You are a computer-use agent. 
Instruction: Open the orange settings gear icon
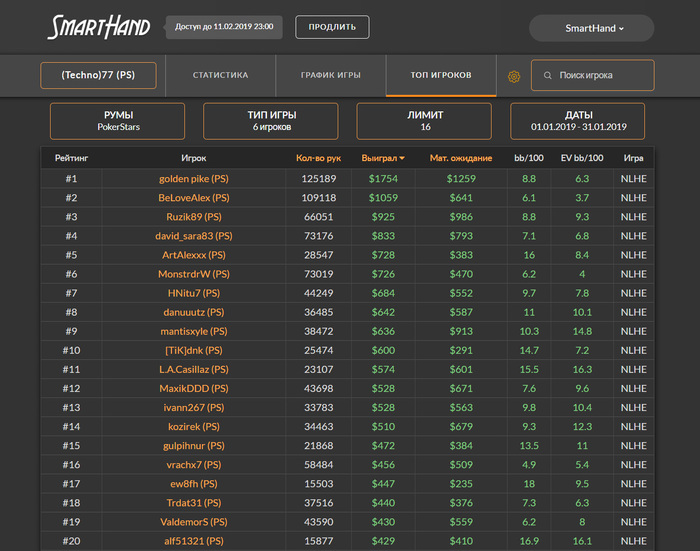pos(514,76)
